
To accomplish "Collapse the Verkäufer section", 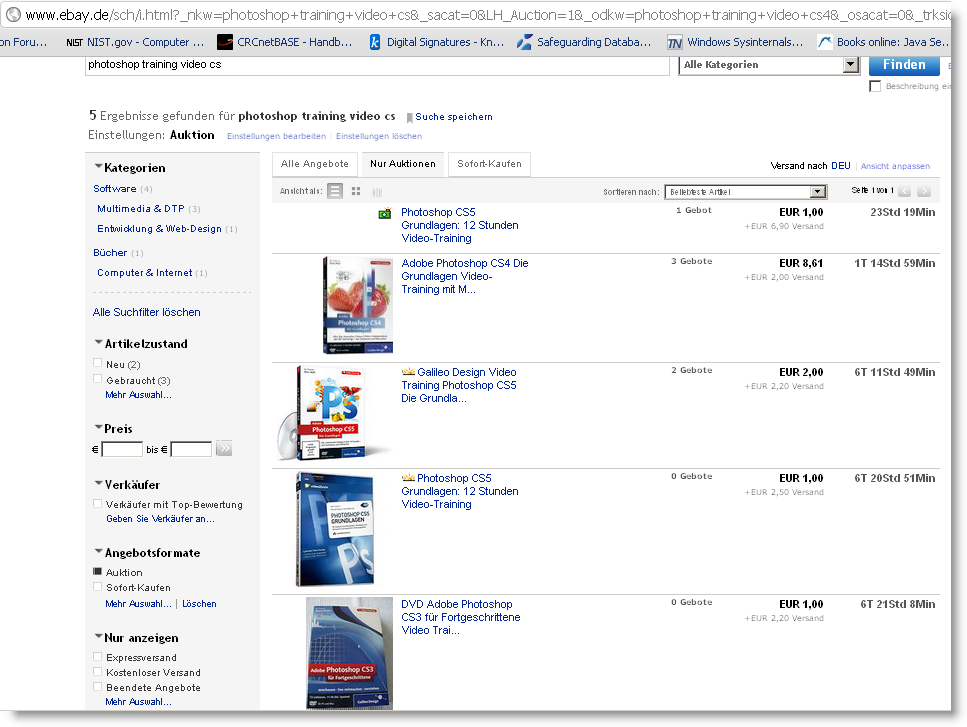I will tap(99, 483).
